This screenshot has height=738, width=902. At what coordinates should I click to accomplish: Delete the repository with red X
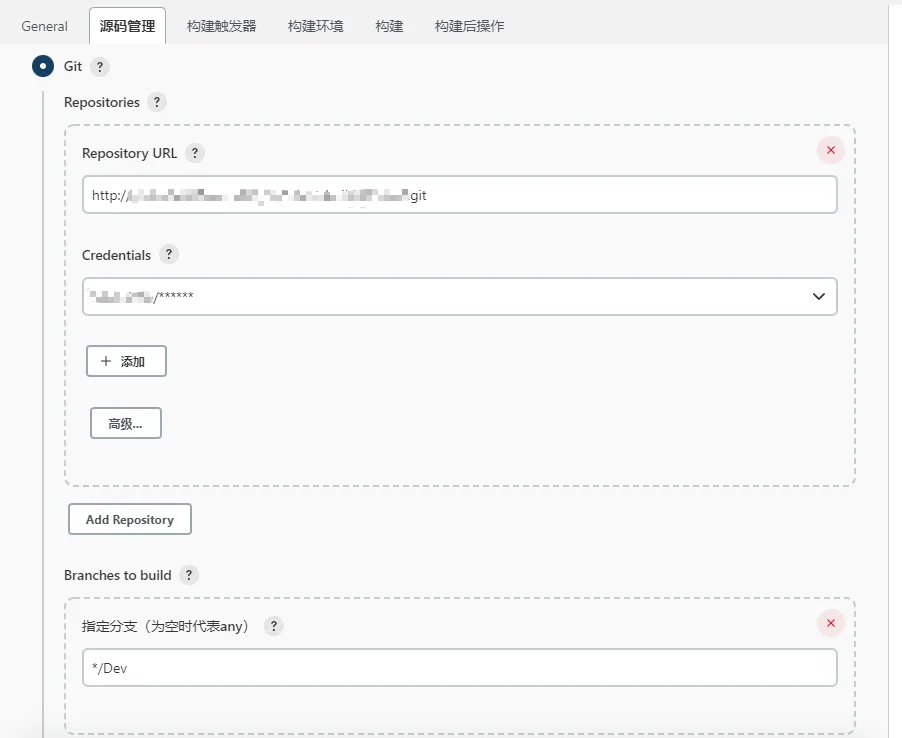830,150
